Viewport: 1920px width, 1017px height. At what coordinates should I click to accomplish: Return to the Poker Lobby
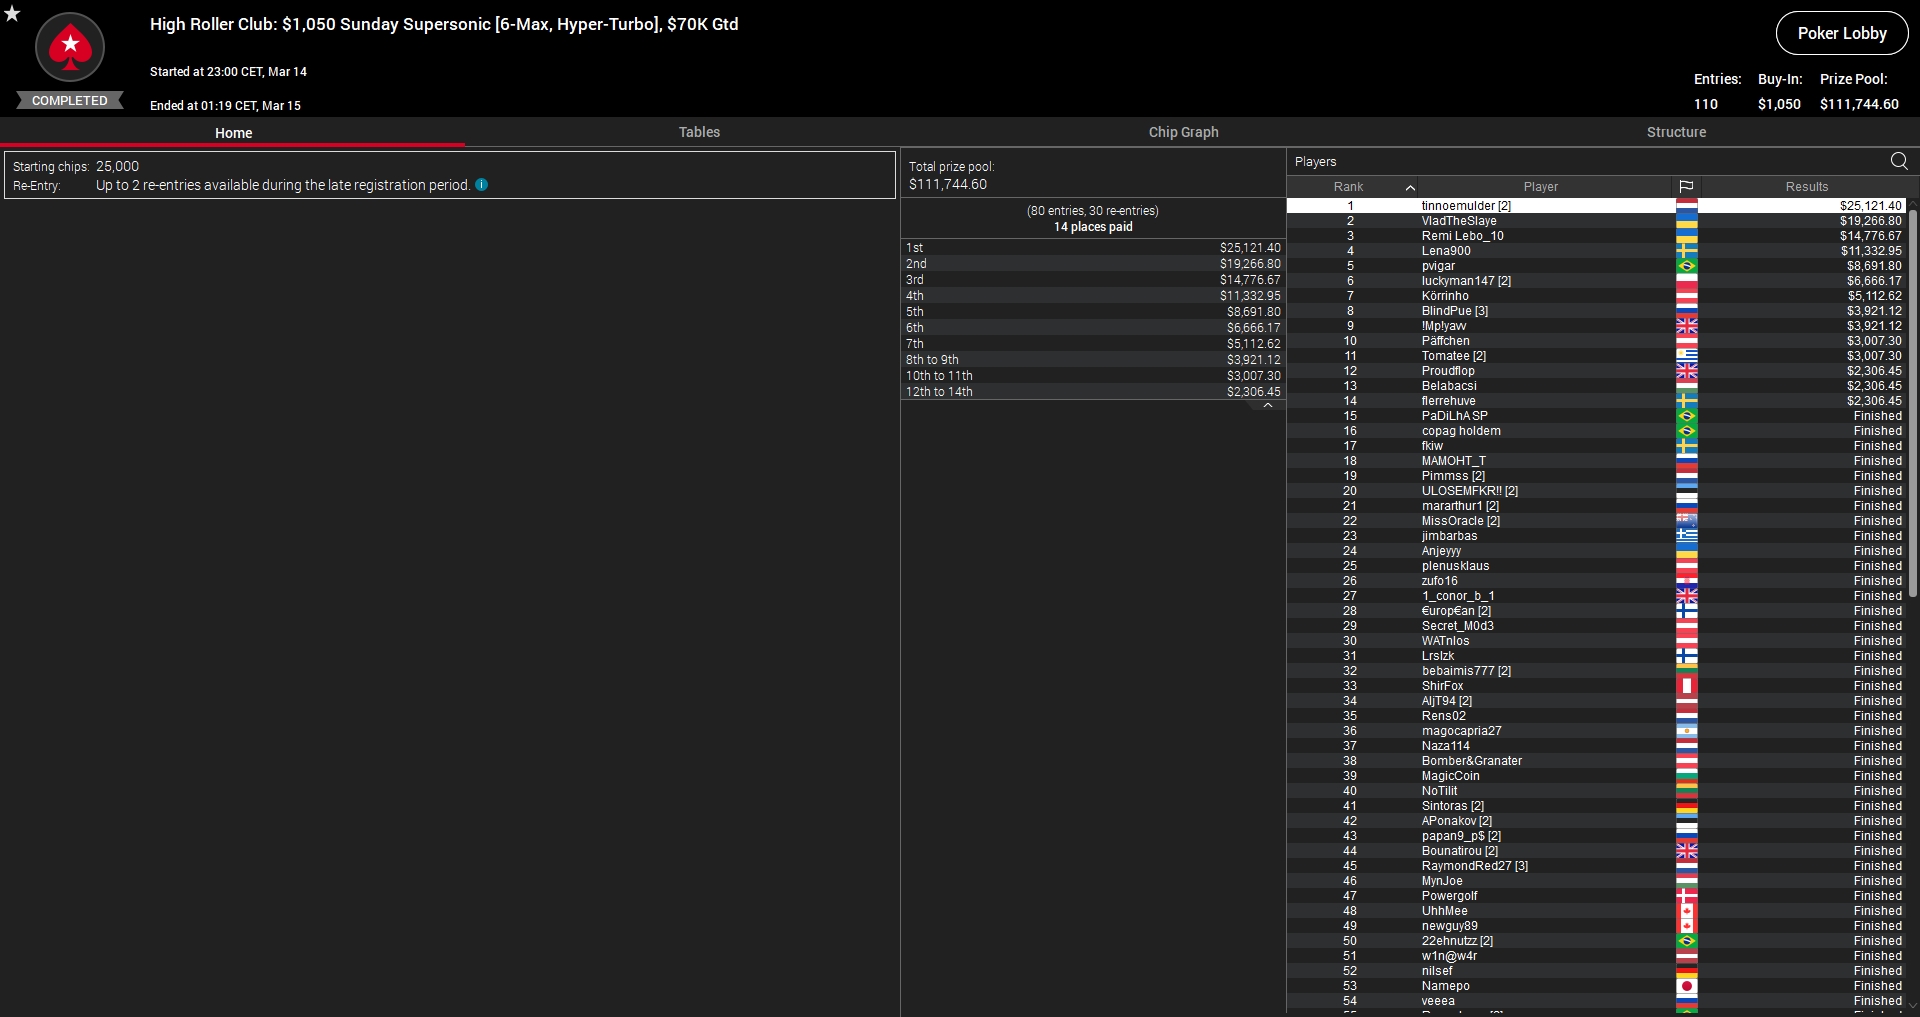pyautogui.click(x=1841, y=33)
